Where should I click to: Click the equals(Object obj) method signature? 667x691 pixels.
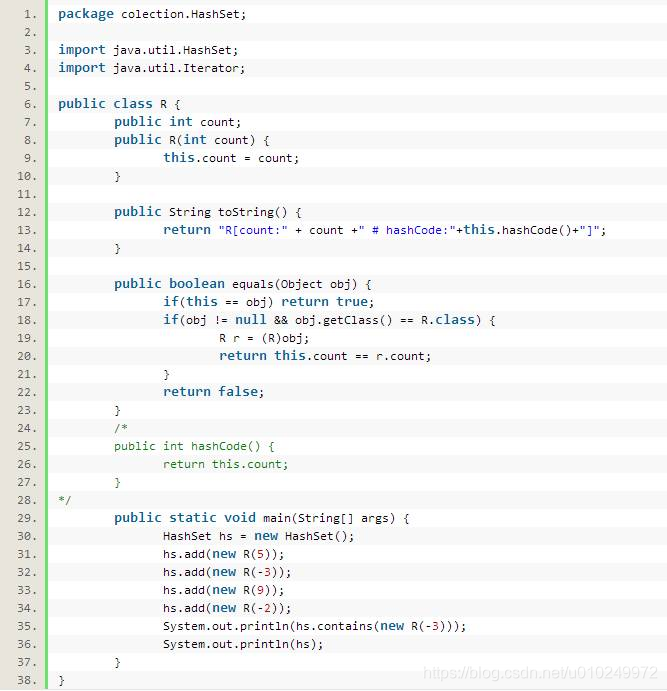(x=243, y=284)
